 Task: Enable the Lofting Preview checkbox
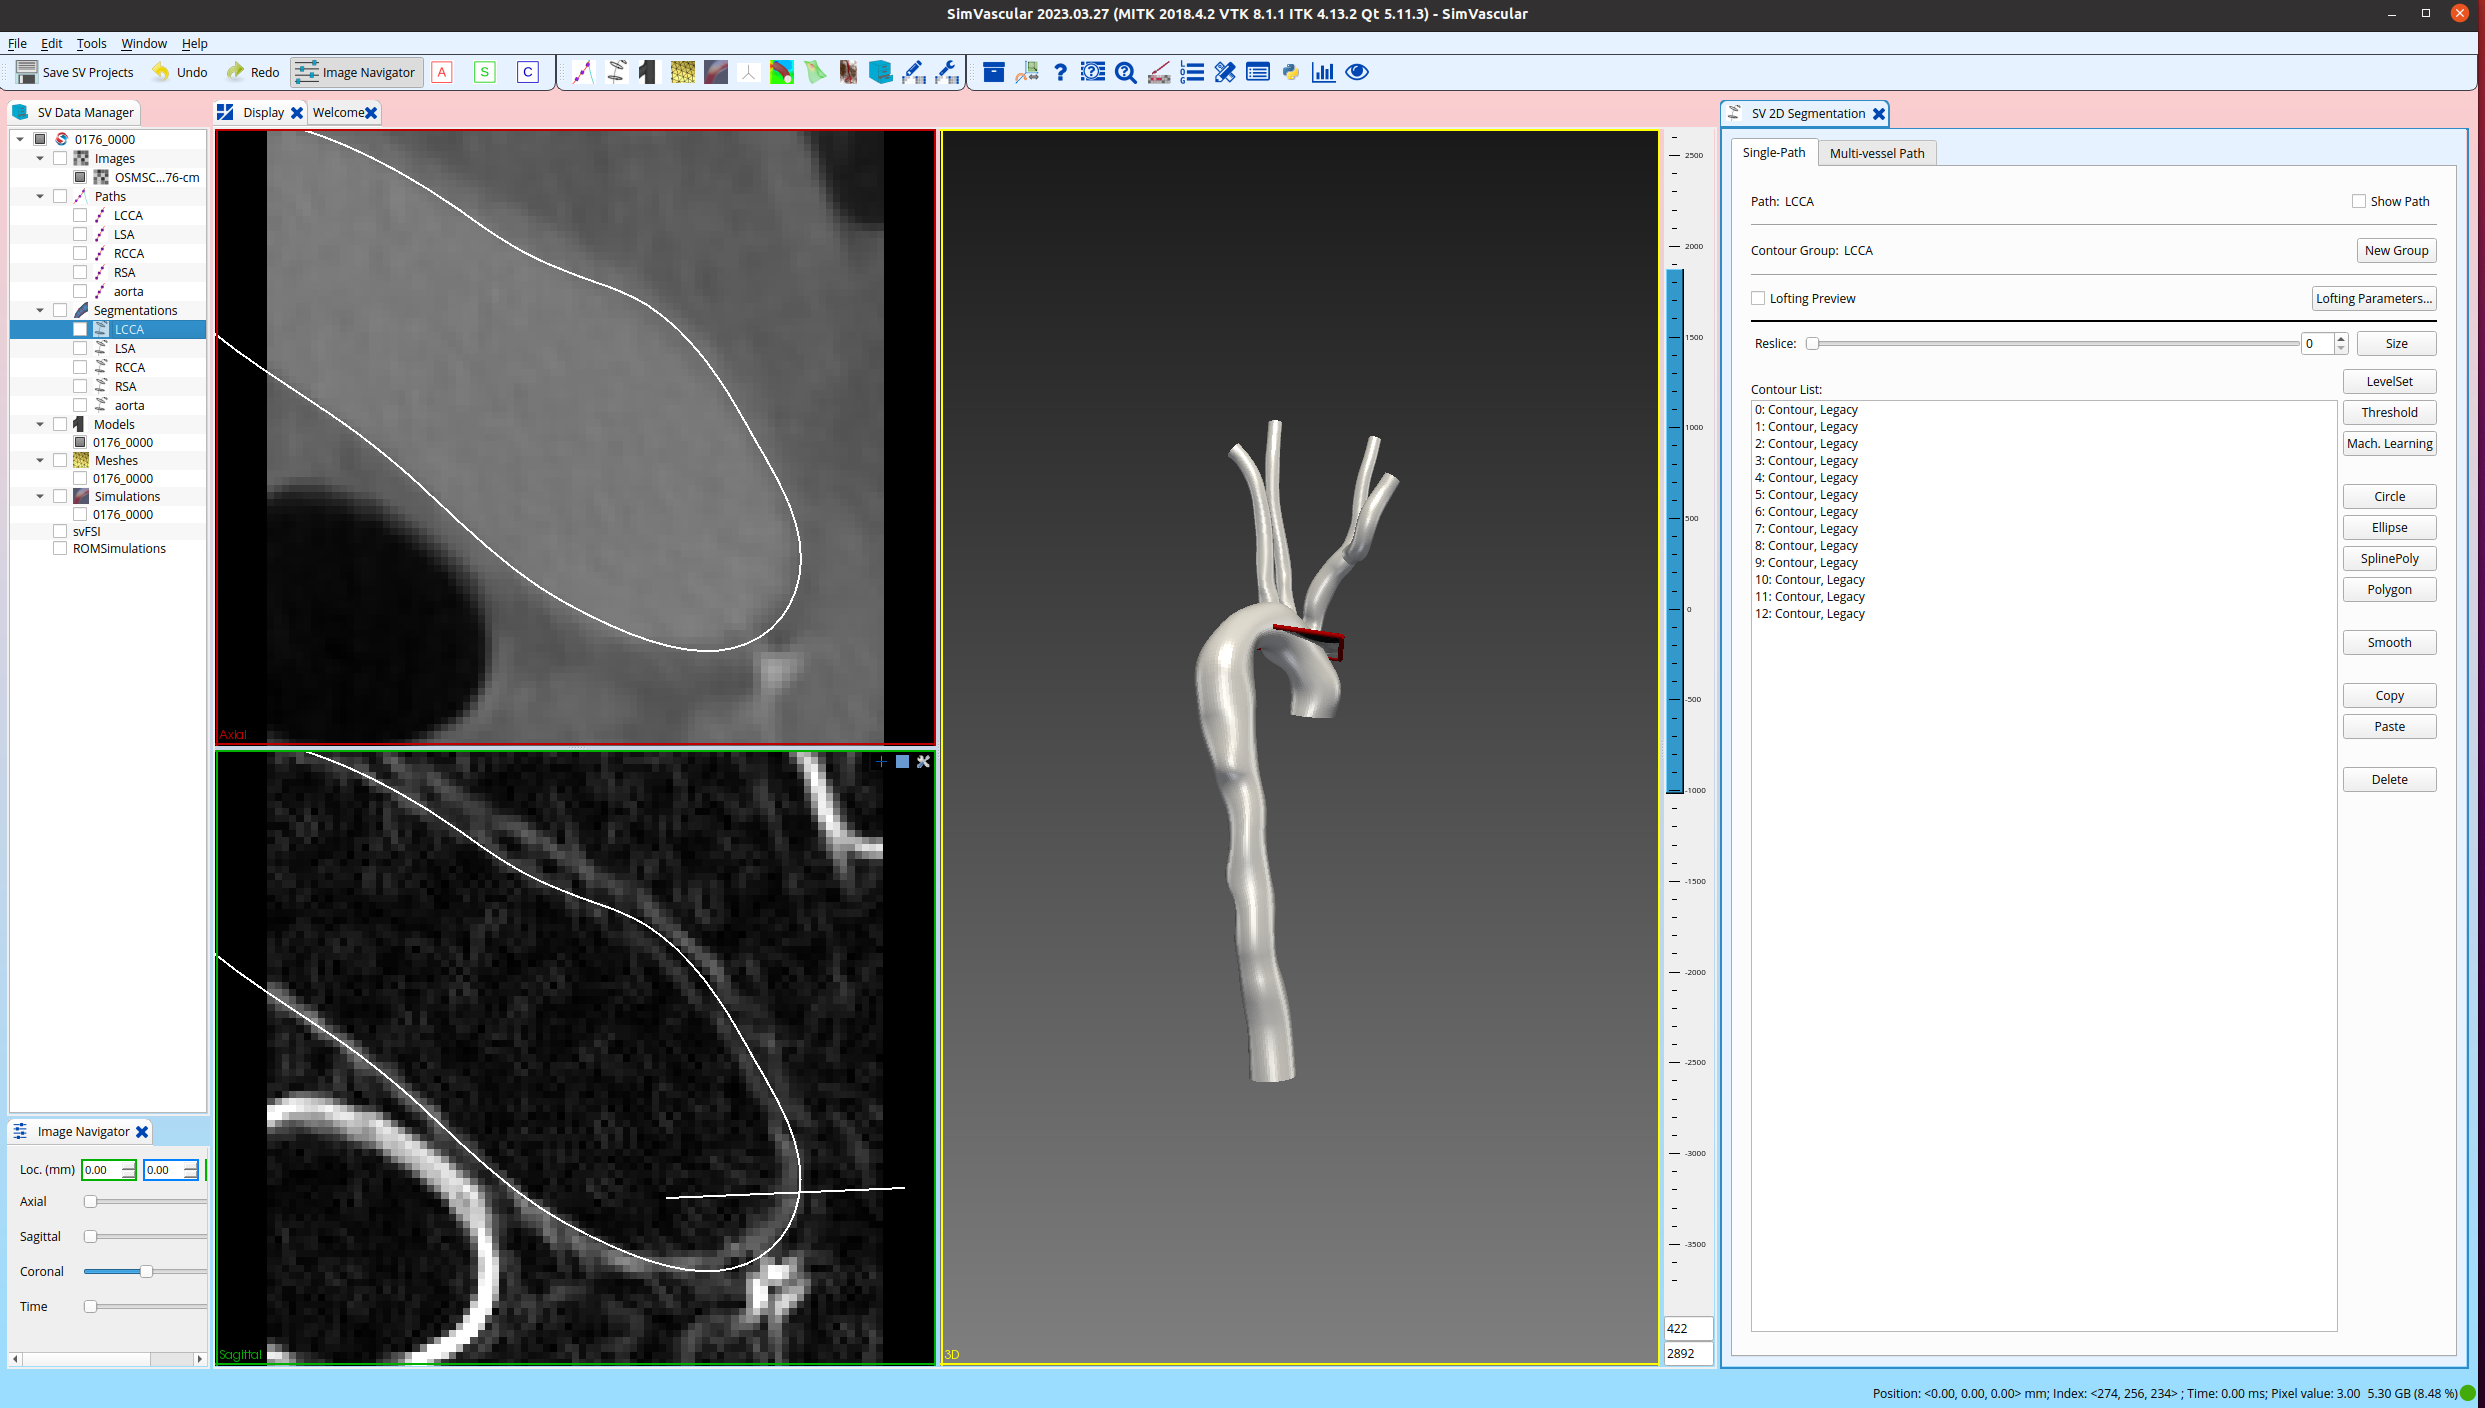click(1759, 298)
